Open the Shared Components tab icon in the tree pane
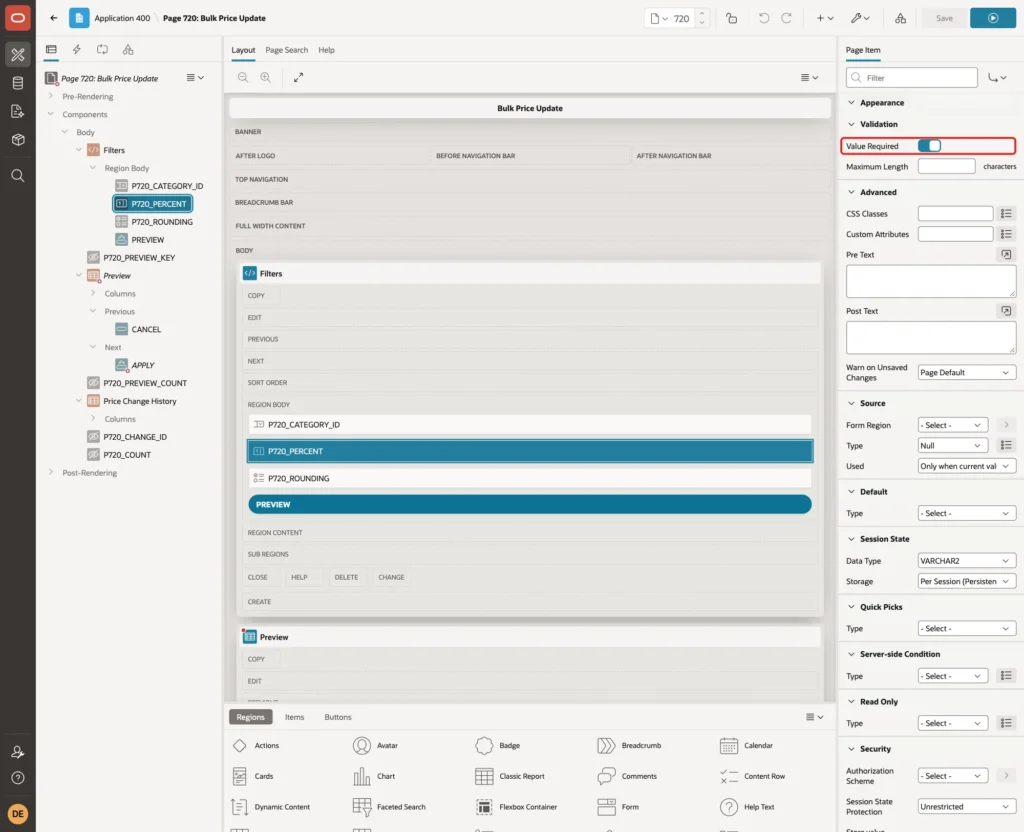 [x=128, y=50]
